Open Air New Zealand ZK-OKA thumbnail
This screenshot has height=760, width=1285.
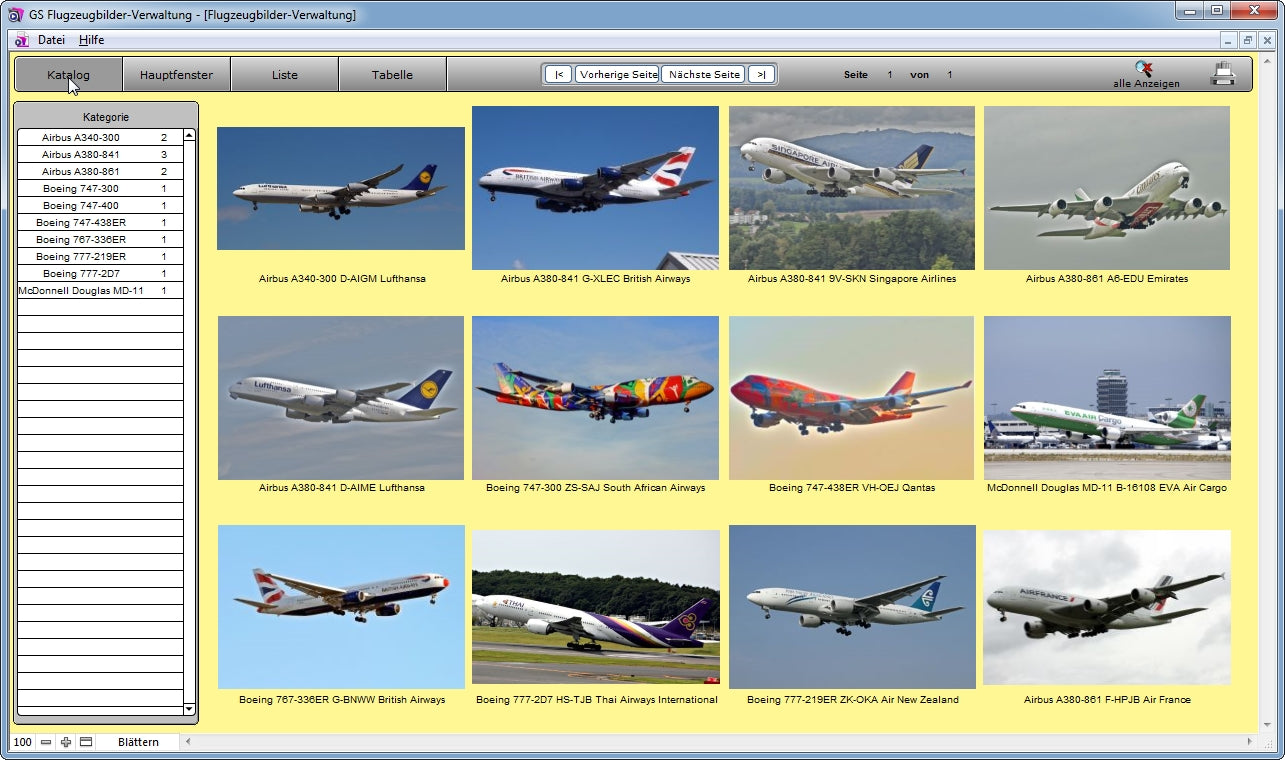point(852,607)
